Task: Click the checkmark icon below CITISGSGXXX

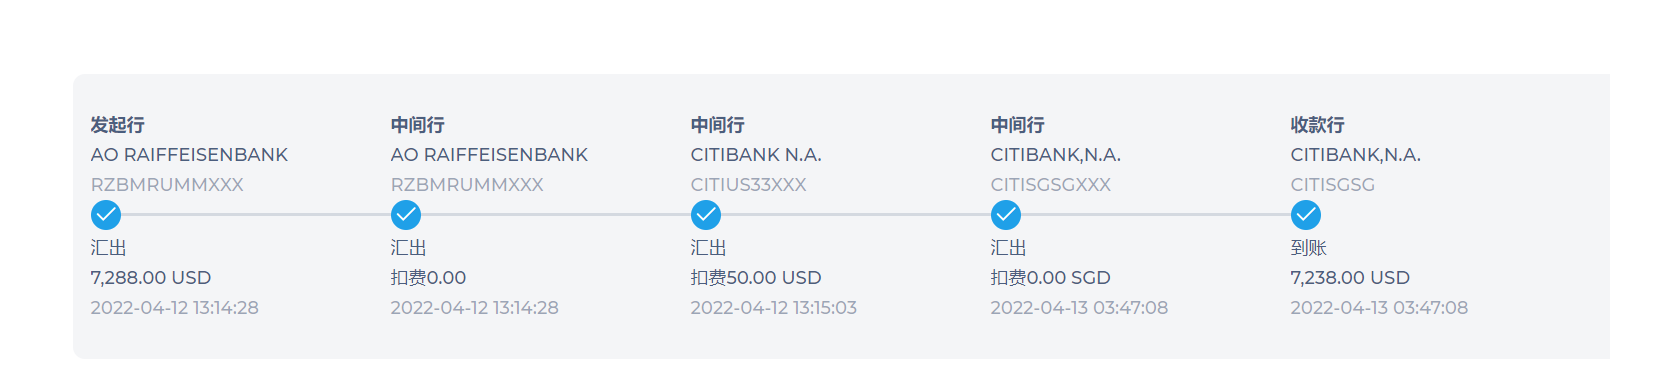Action: pos(1006,215)
